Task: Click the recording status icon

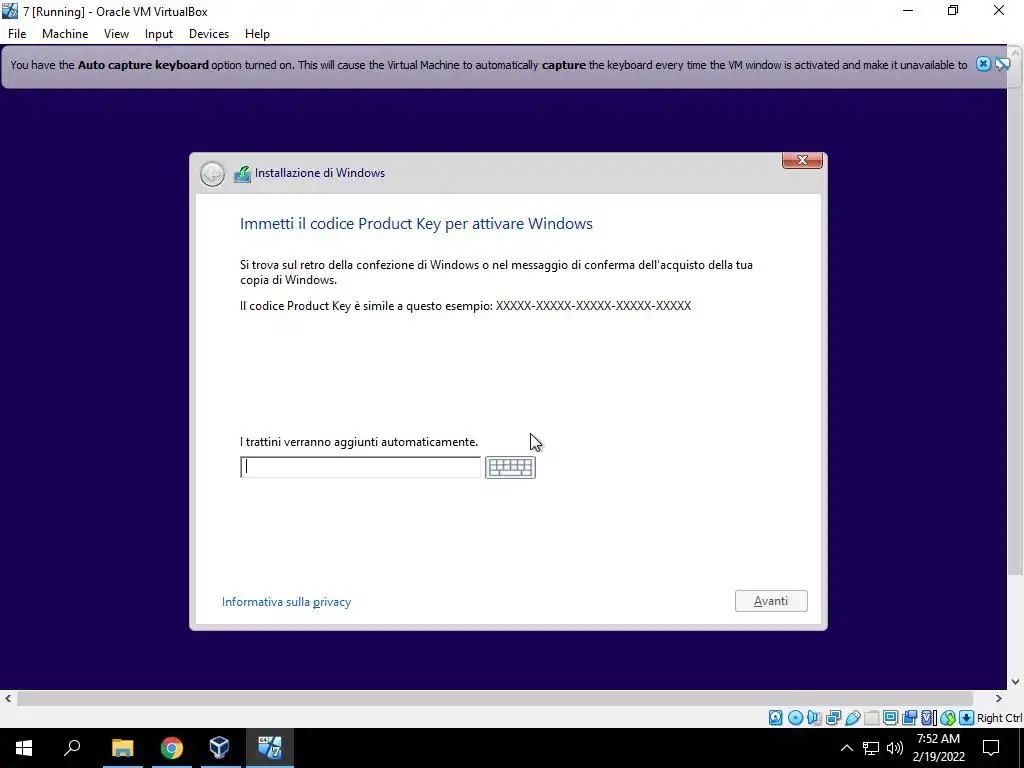Action: (909, 718)
